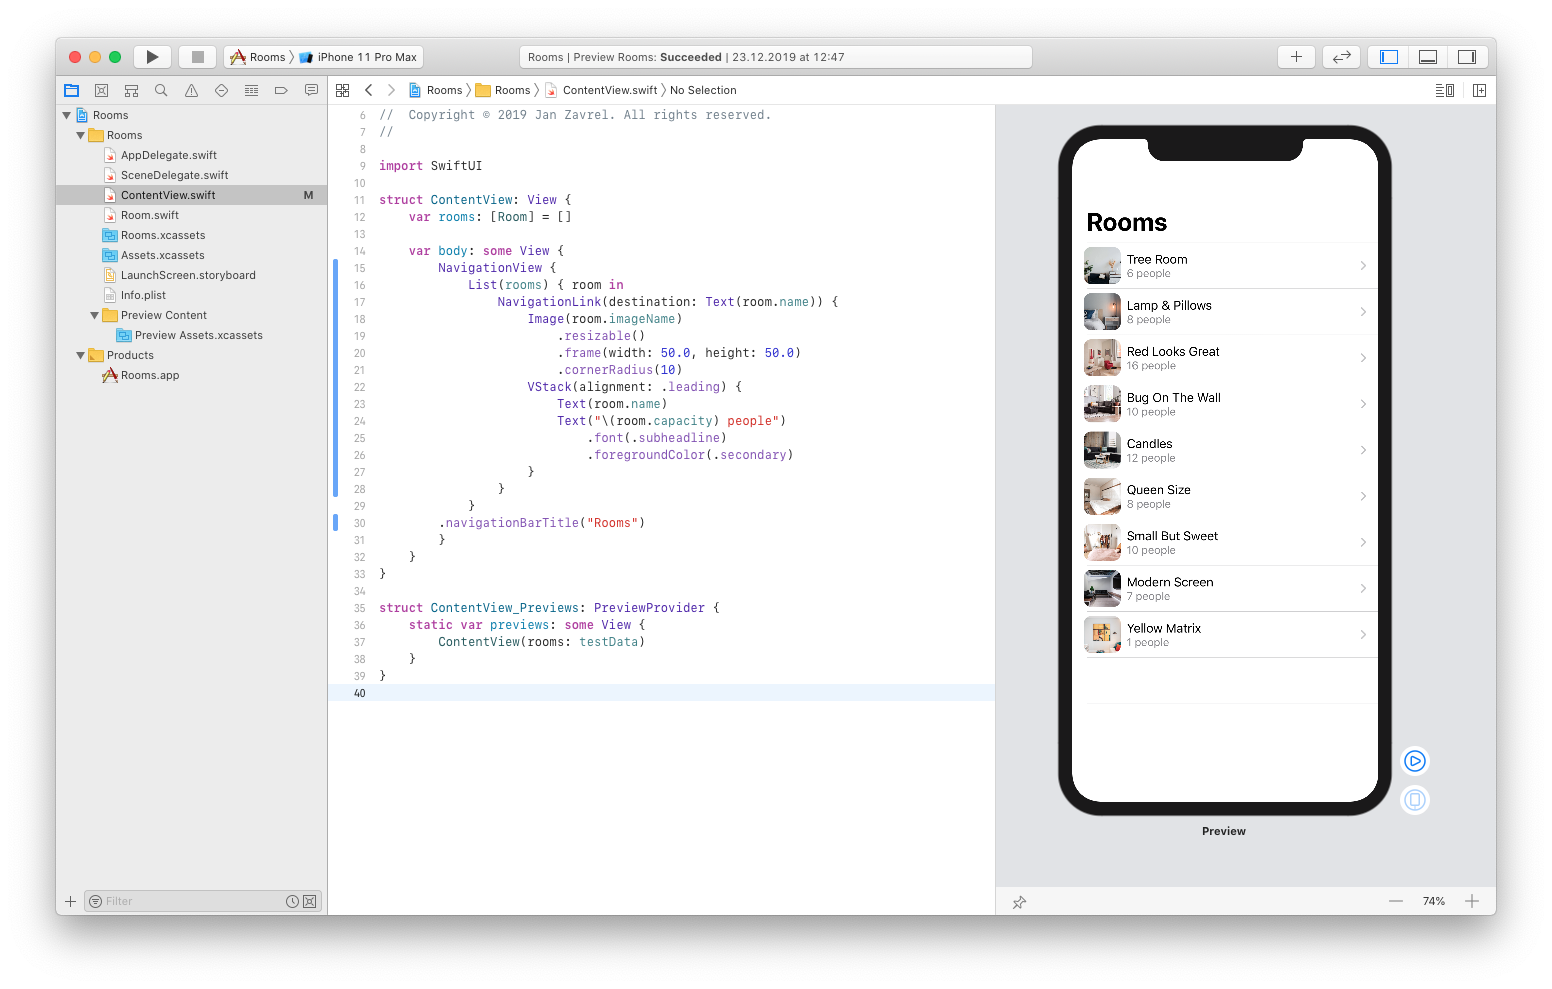Open the Find navigator (magnifying glass icon)

tap(161, 90)
